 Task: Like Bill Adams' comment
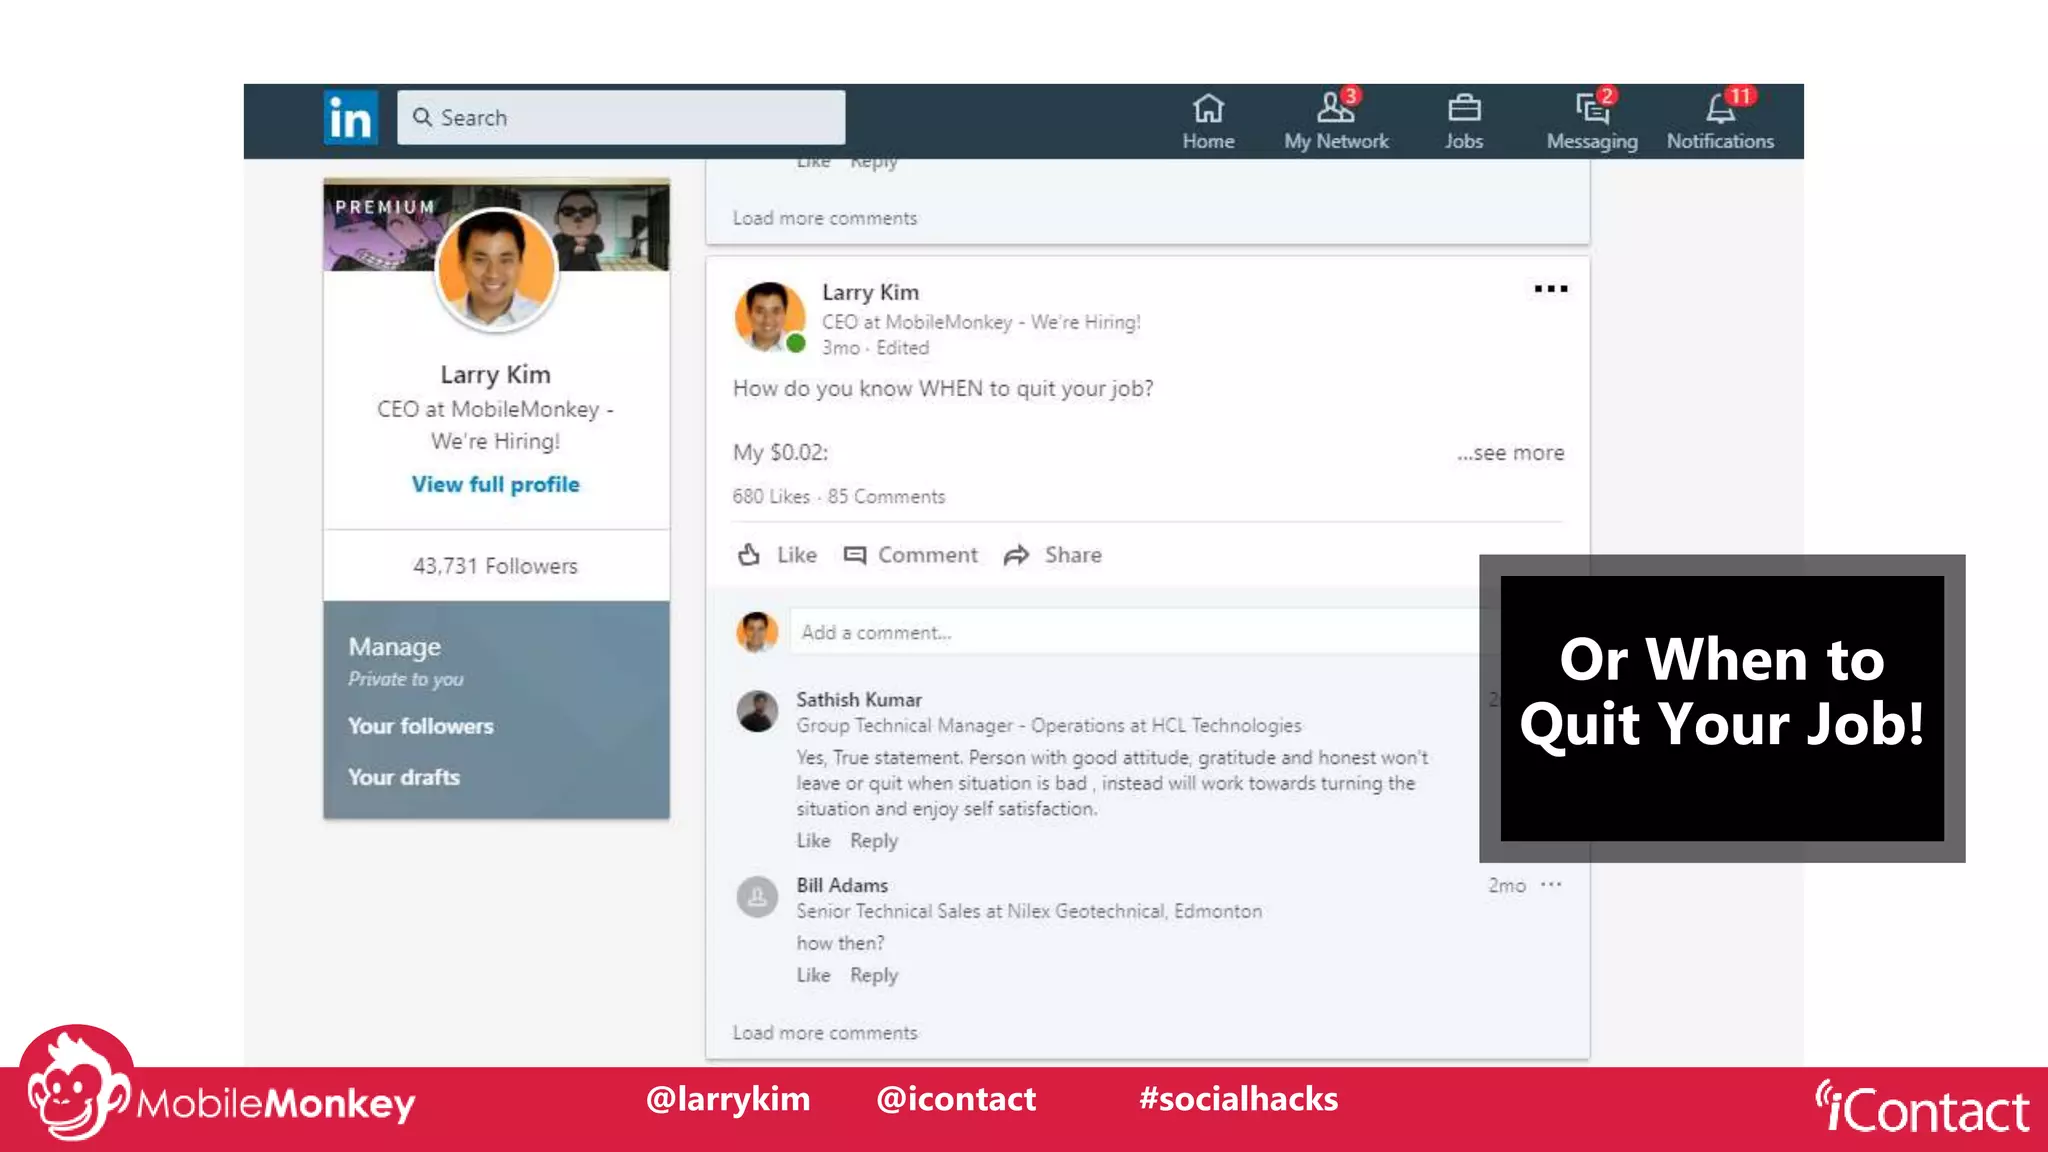tap(813, 975)
